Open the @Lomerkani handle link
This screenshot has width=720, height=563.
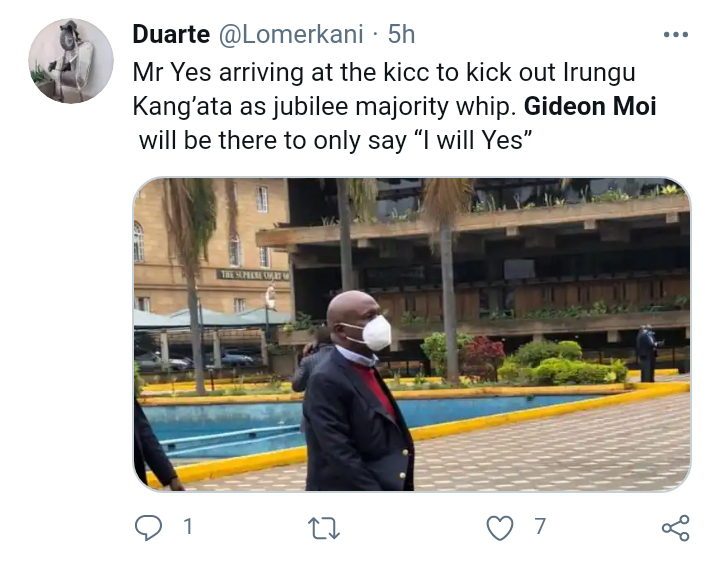pyautogui.click(x=291, y=34)
